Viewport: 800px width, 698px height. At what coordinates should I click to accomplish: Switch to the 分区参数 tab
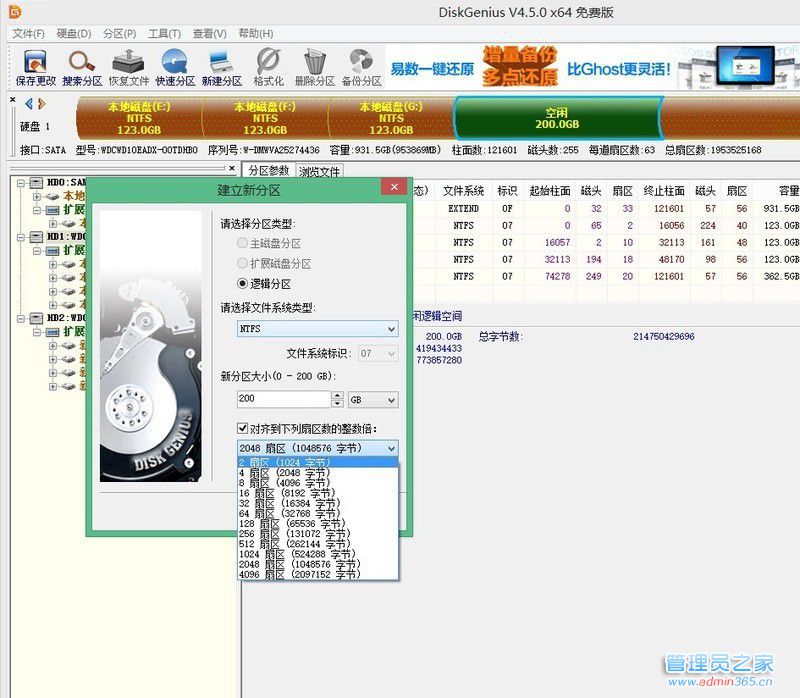[x=269, y=170]
